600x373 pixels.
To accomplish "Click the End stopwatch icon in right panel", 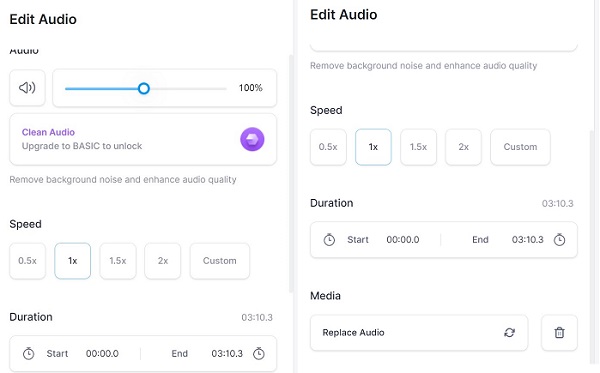I will coord(559,240).
